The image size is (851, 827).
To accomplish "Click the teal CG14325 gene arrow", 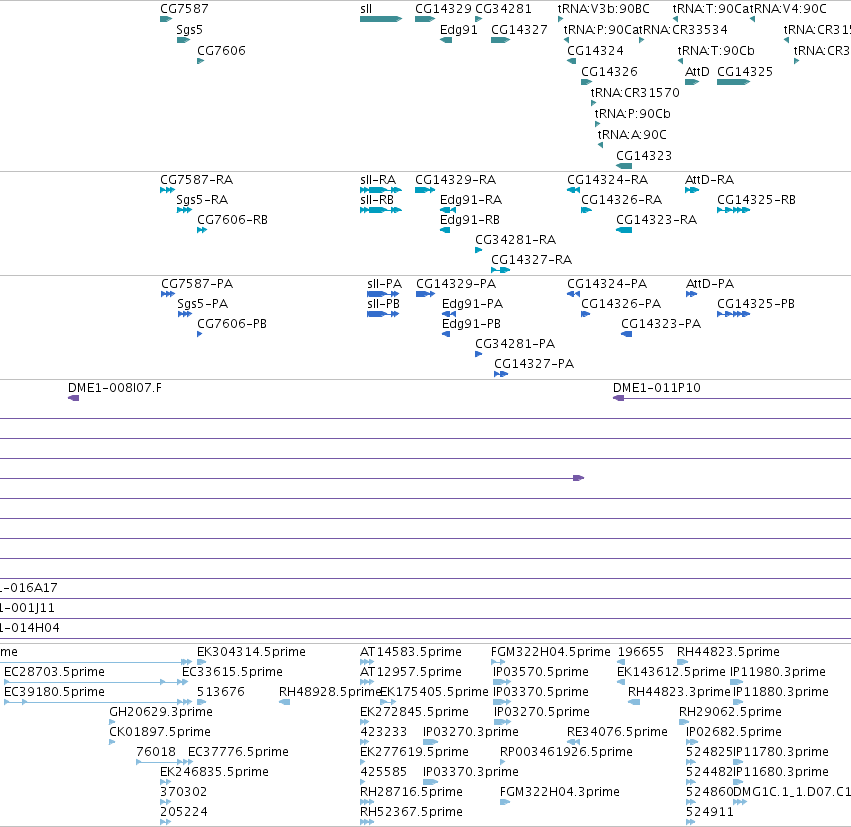I will pos(733,82).
